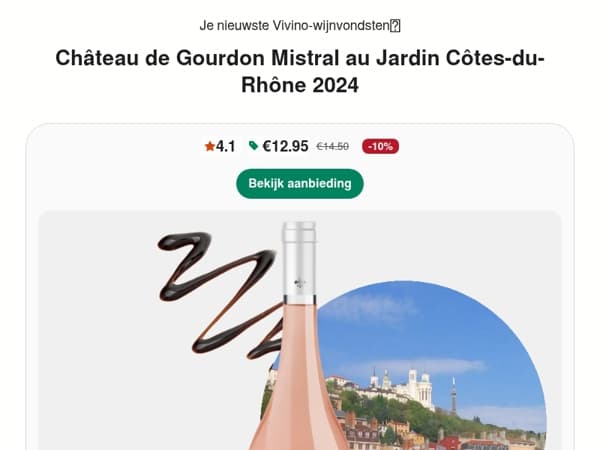Click the missing emoji glyph after wijnvondsten
The height and width of the screenshot is (450, 600).
395,26
